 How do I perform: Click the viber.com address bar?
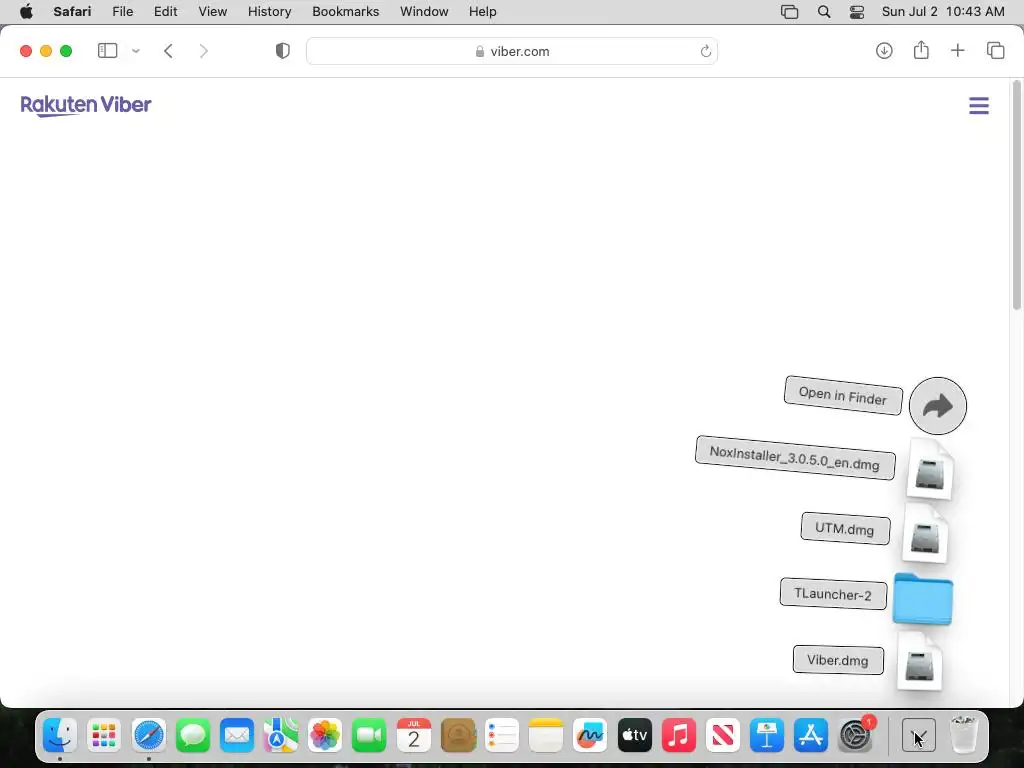click(512, 51)
